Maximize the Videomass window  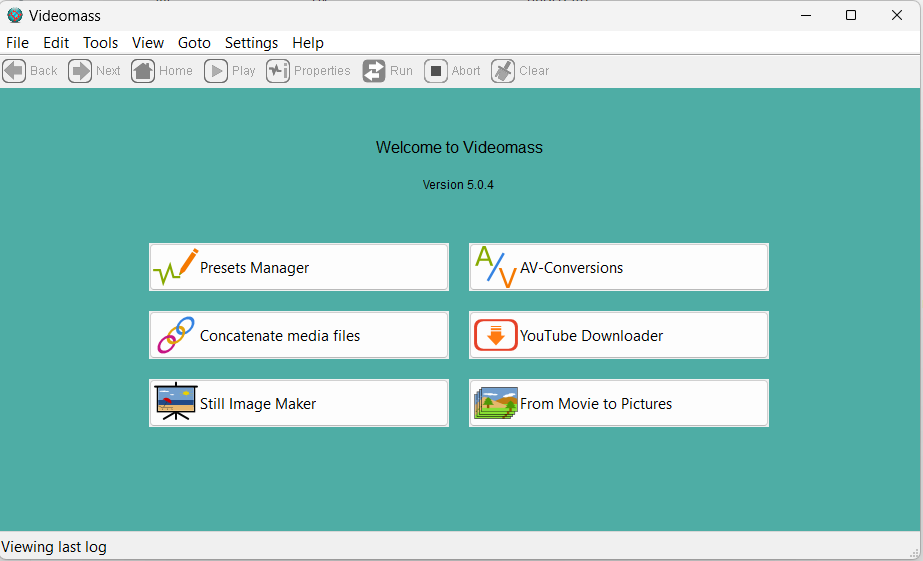[x=851, y=15]
